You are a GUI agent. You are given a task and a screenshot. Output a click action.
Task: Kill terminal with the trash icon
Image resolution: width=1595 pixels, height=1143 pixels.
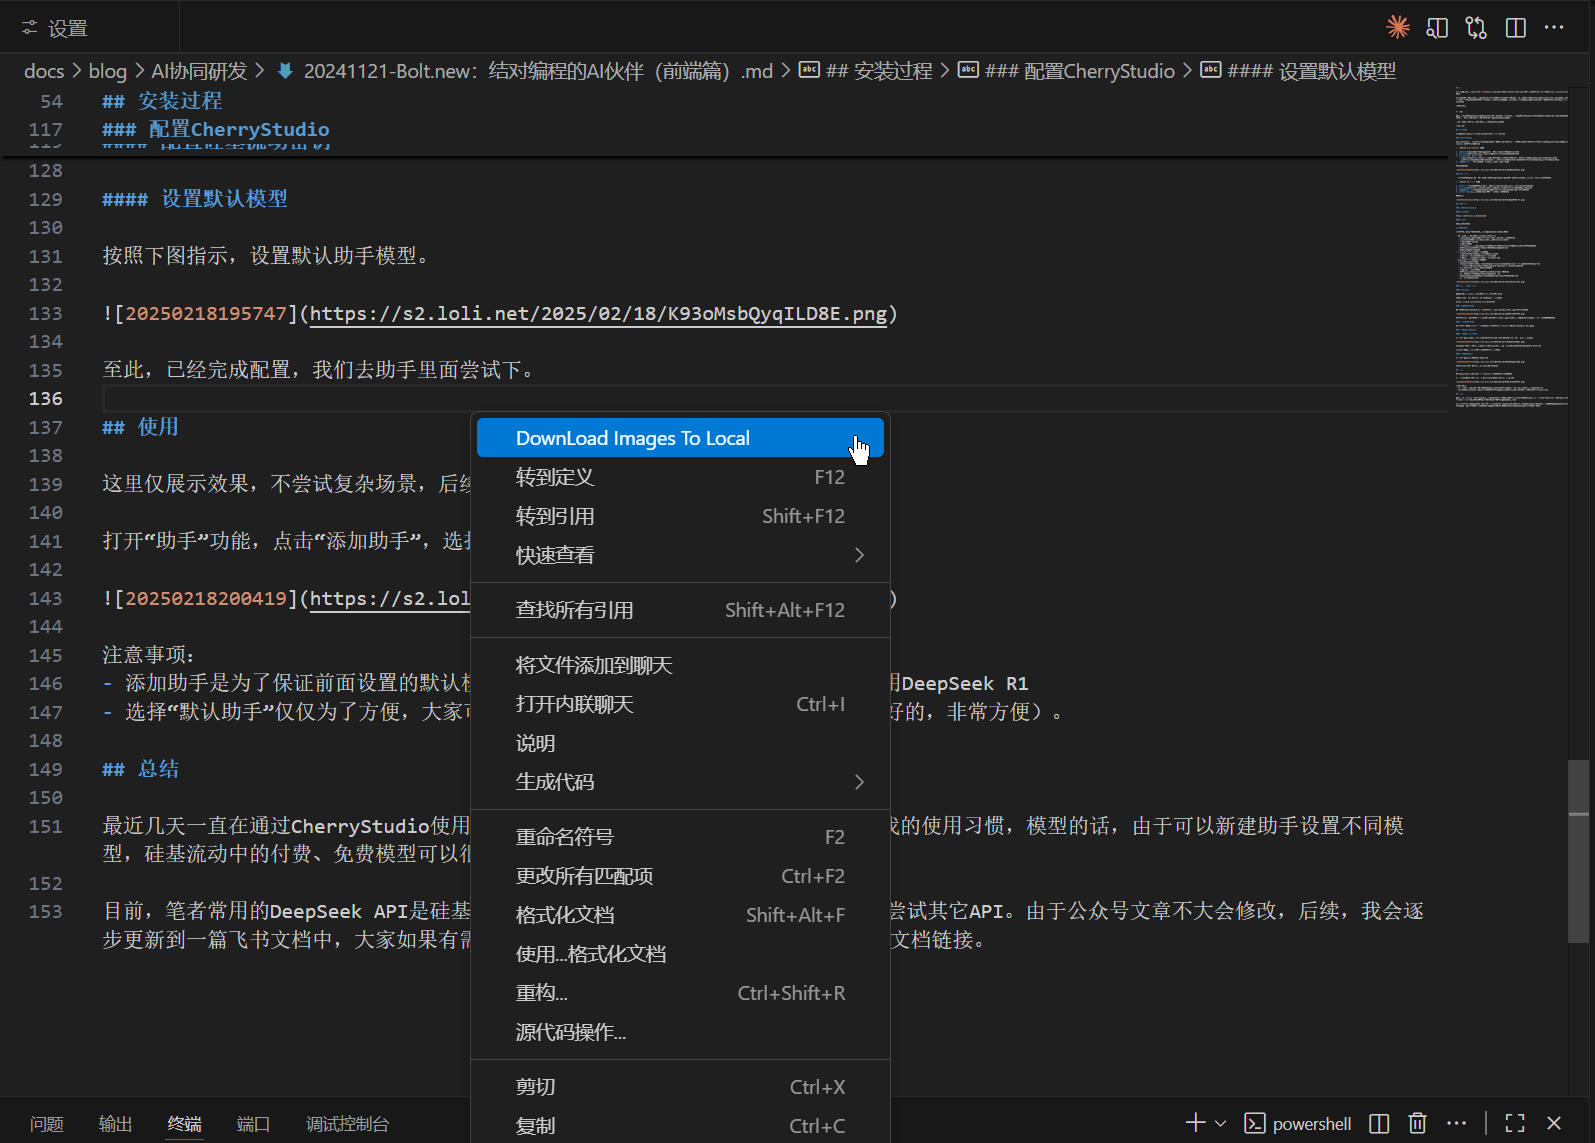[1417, 1123]
